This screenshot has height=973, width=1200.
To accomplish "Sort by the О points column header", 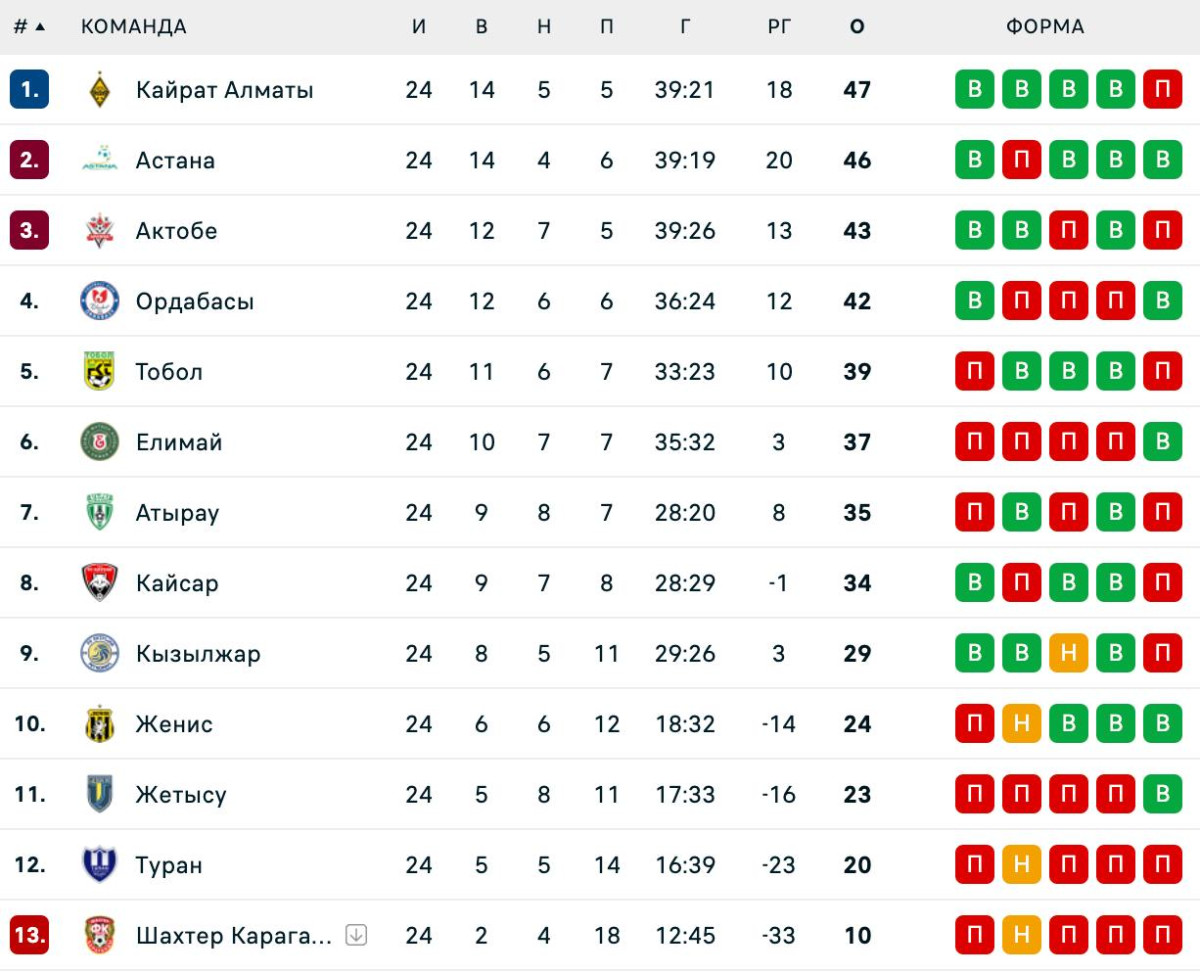I will click(x=857, y=27).
